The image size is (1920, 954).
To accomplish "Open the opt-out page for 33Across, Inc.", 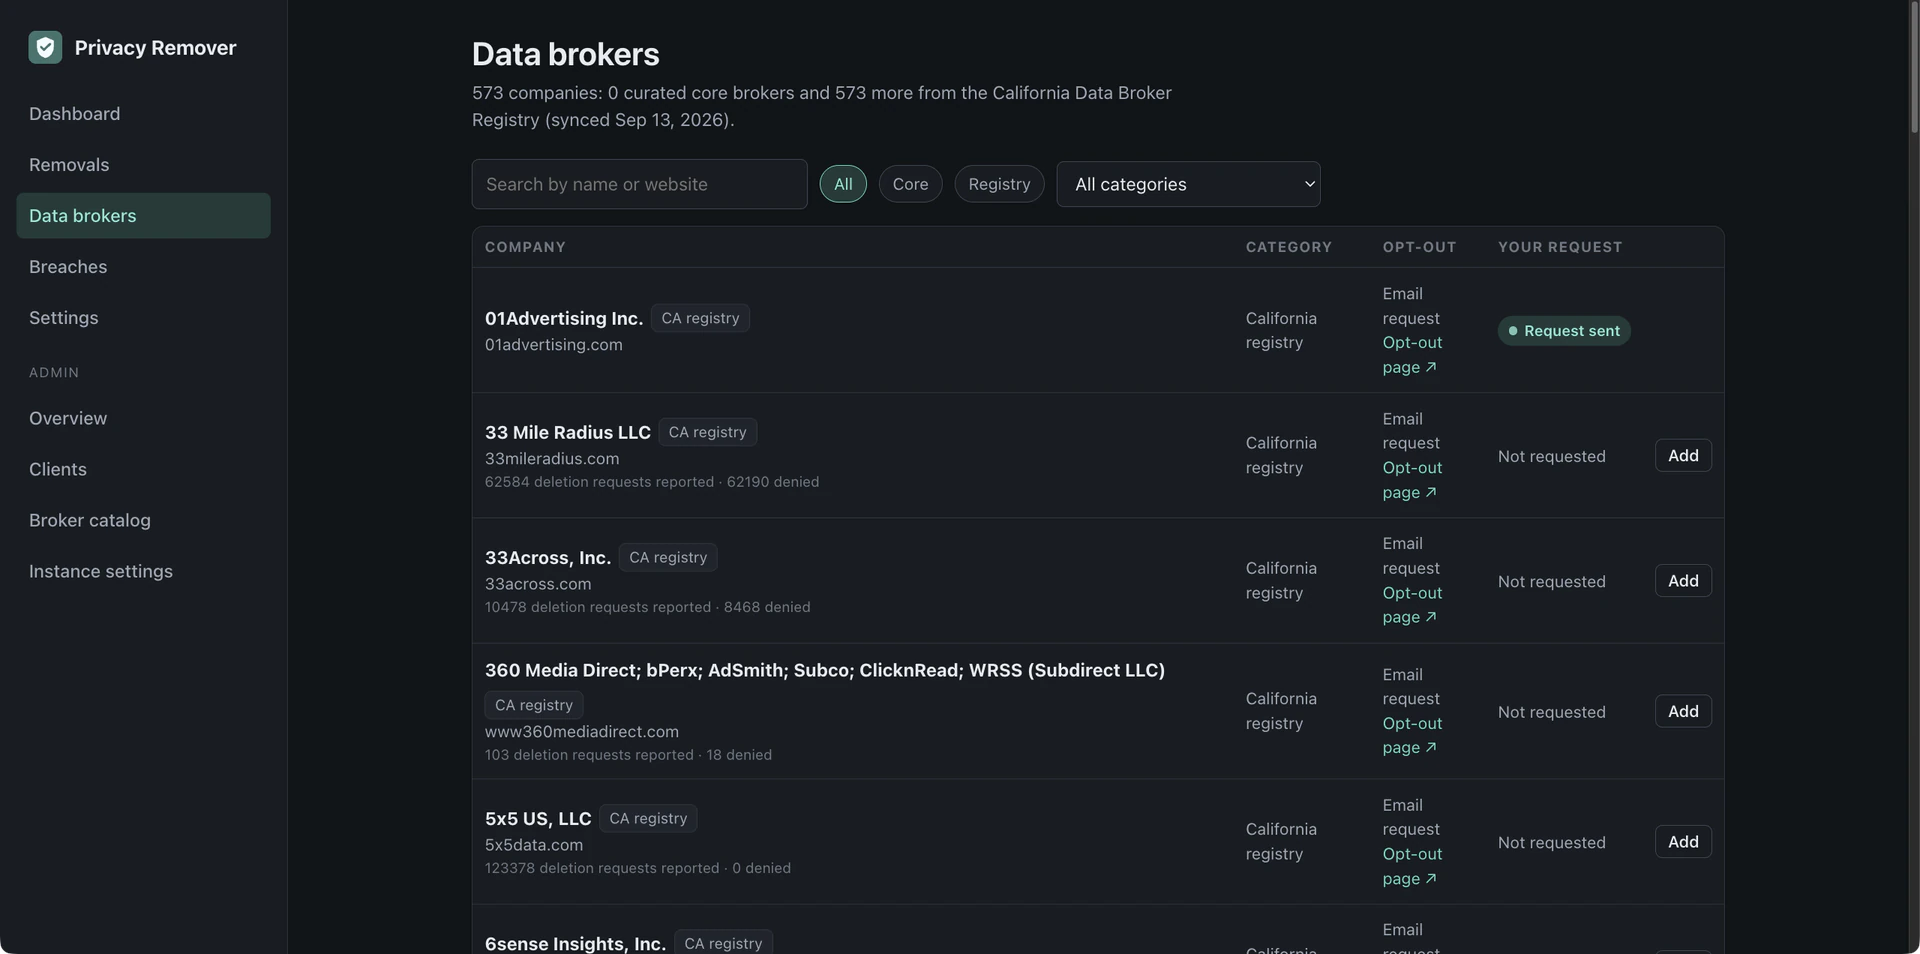I will 1412,605.
